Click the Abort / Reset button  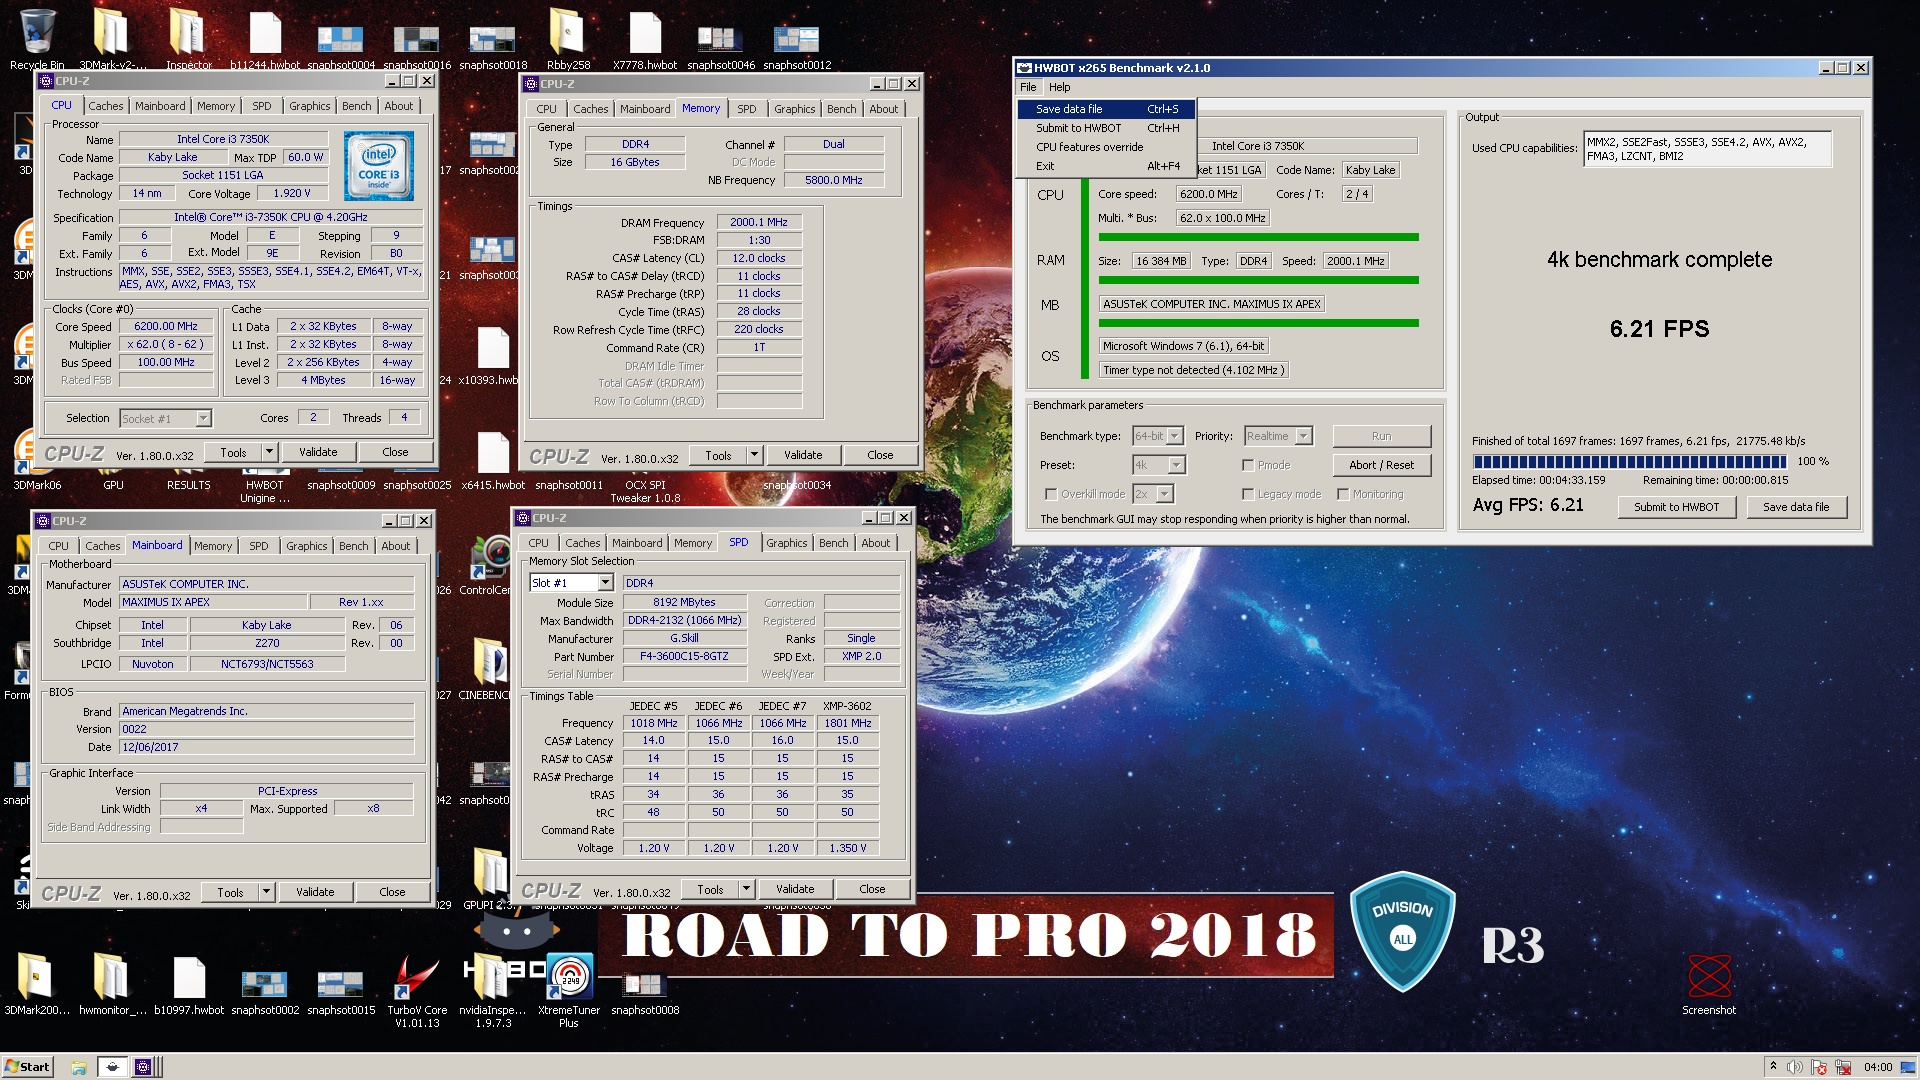click(x=1381, y=465)
